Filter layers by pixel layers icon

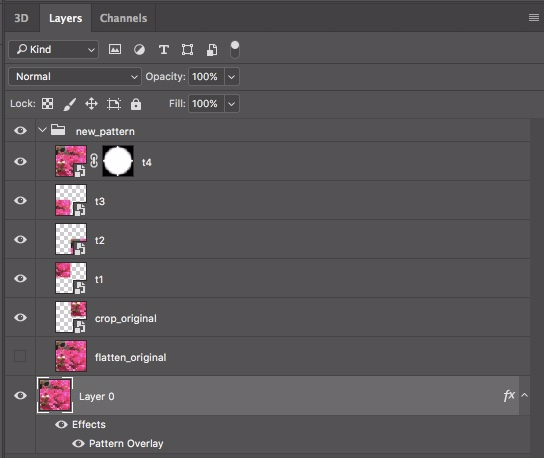coord(115,49)
